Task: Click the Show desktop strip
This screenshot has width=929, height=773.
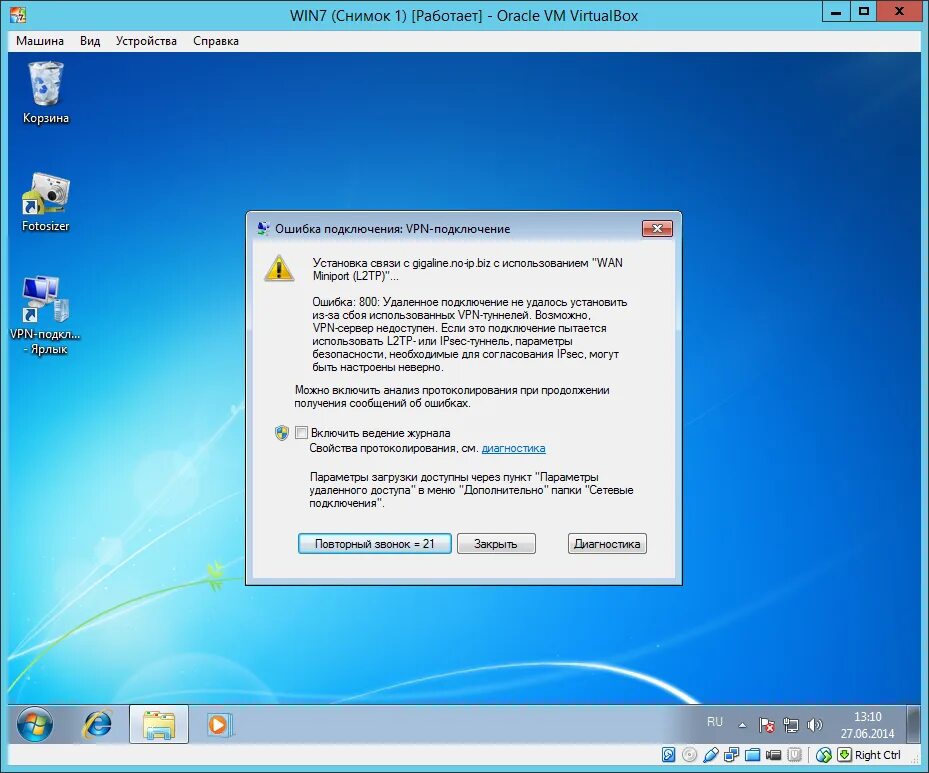Action: (913, 724)
